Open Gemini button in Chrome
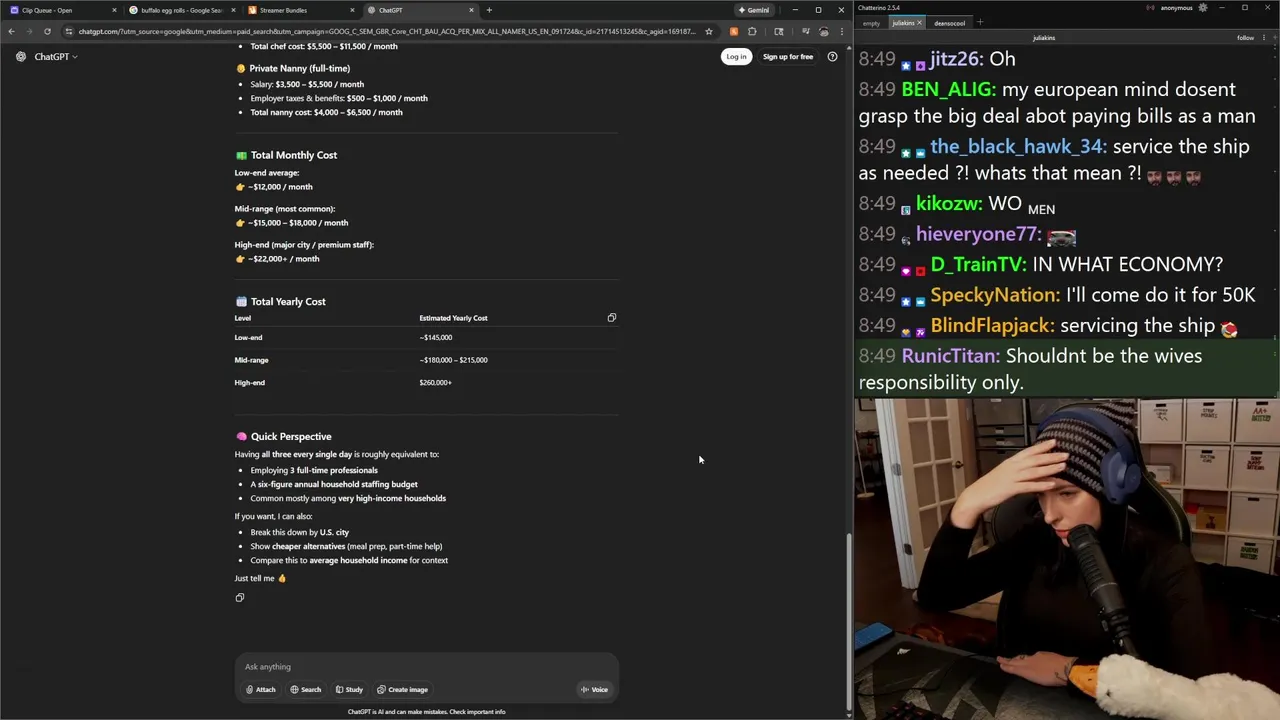 754,10
